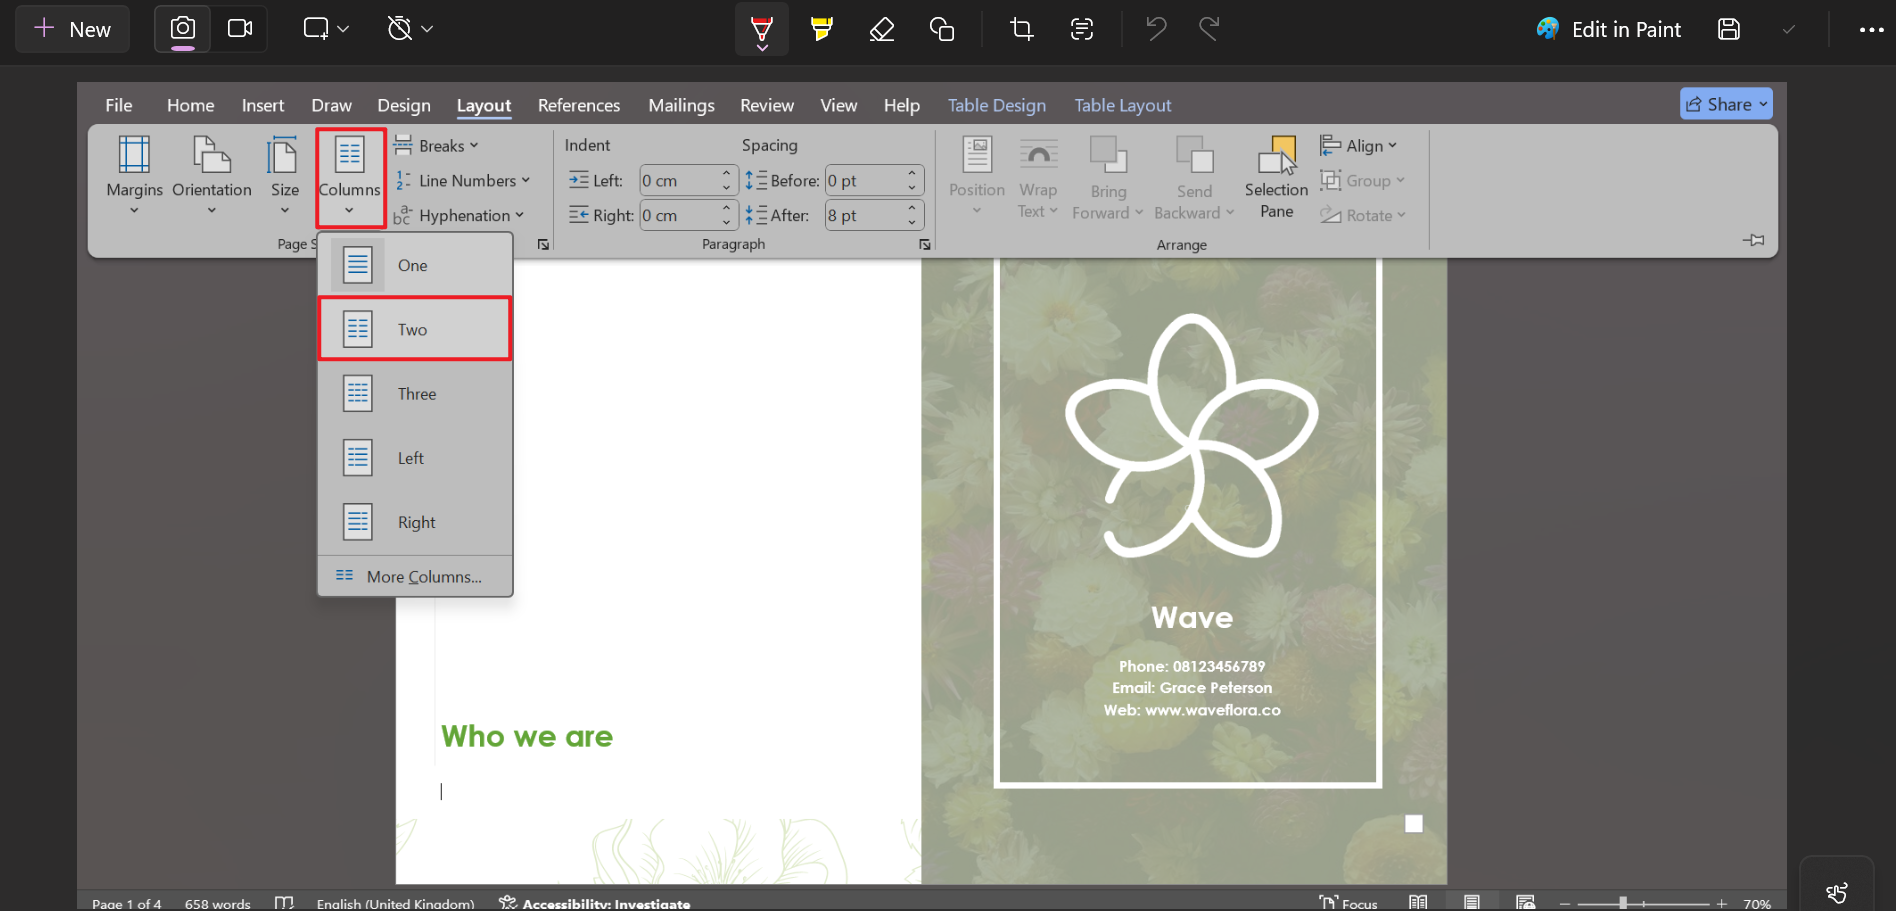Screen dimensions: 1896x911
Task: Expand the Breaks dropdown
Action: click(437, 145)
